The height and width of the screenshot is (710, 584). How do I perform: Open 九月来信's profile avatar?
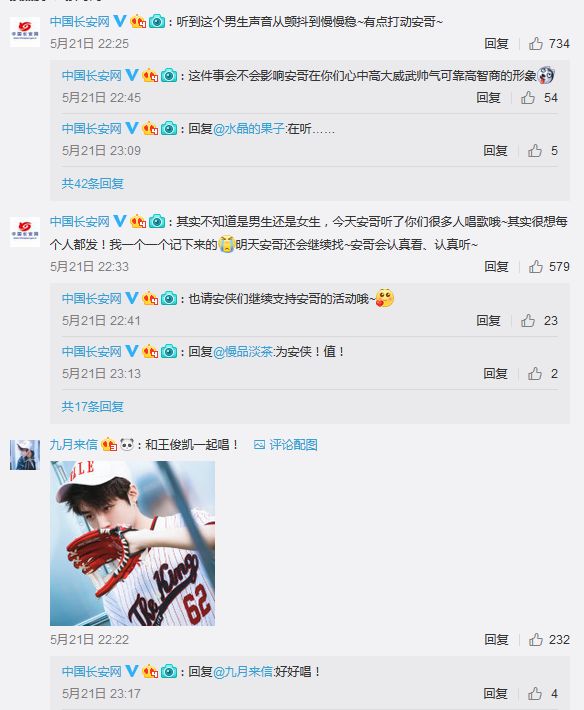pos(25,455)
